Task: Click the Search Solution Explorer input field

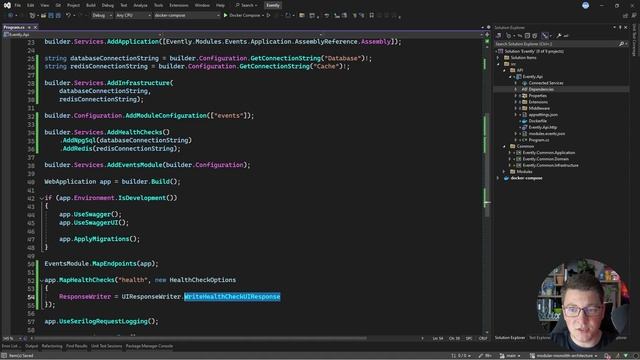Action: tap(556, 44)
